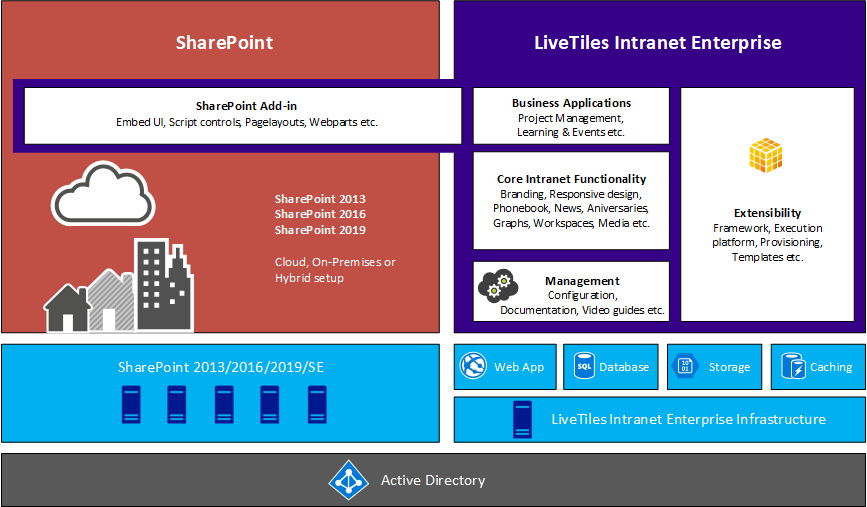This screenshot has height=507, width=867.
Task: Click the Web App label
Action: [x=519, y=367]
